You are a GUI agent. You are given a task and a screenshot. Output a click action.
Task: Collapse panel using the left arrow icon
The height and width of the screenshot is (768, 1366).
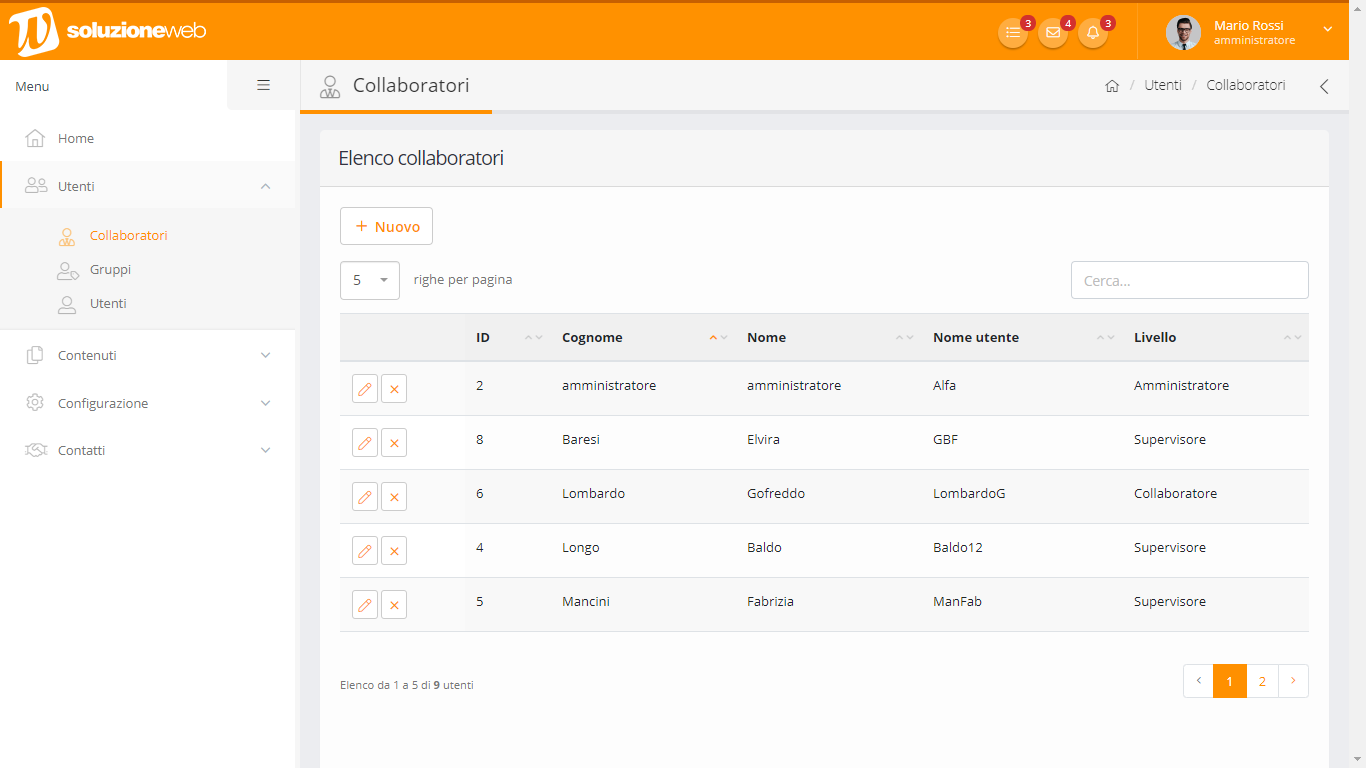(1324, 86)
